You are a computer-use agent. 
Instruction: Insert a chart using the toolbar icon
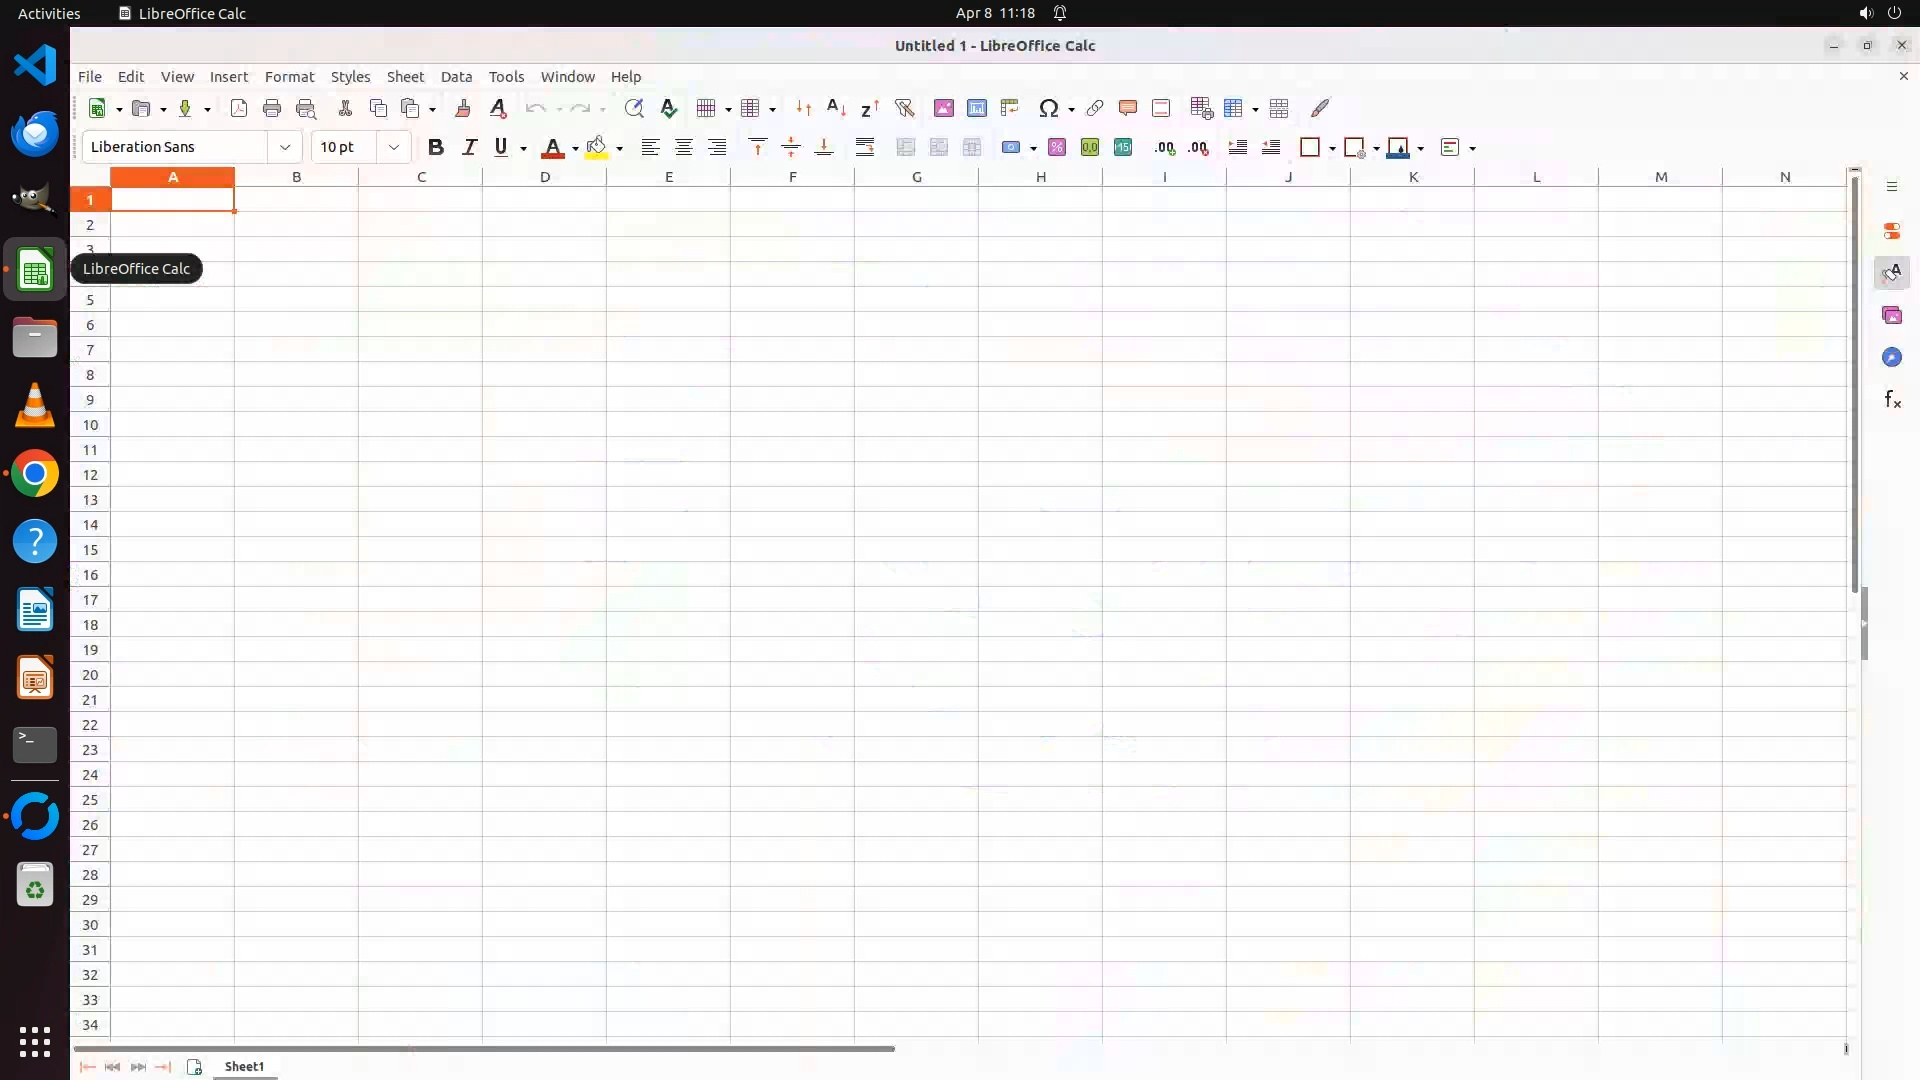coord(976,108)
